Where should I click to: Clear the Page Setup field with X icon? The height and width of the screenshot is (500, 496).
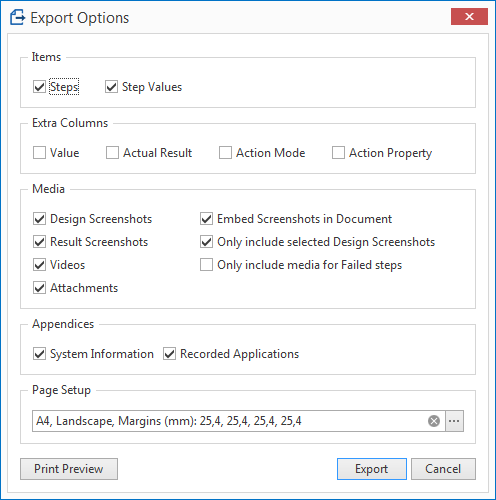(x=434, y=421)
